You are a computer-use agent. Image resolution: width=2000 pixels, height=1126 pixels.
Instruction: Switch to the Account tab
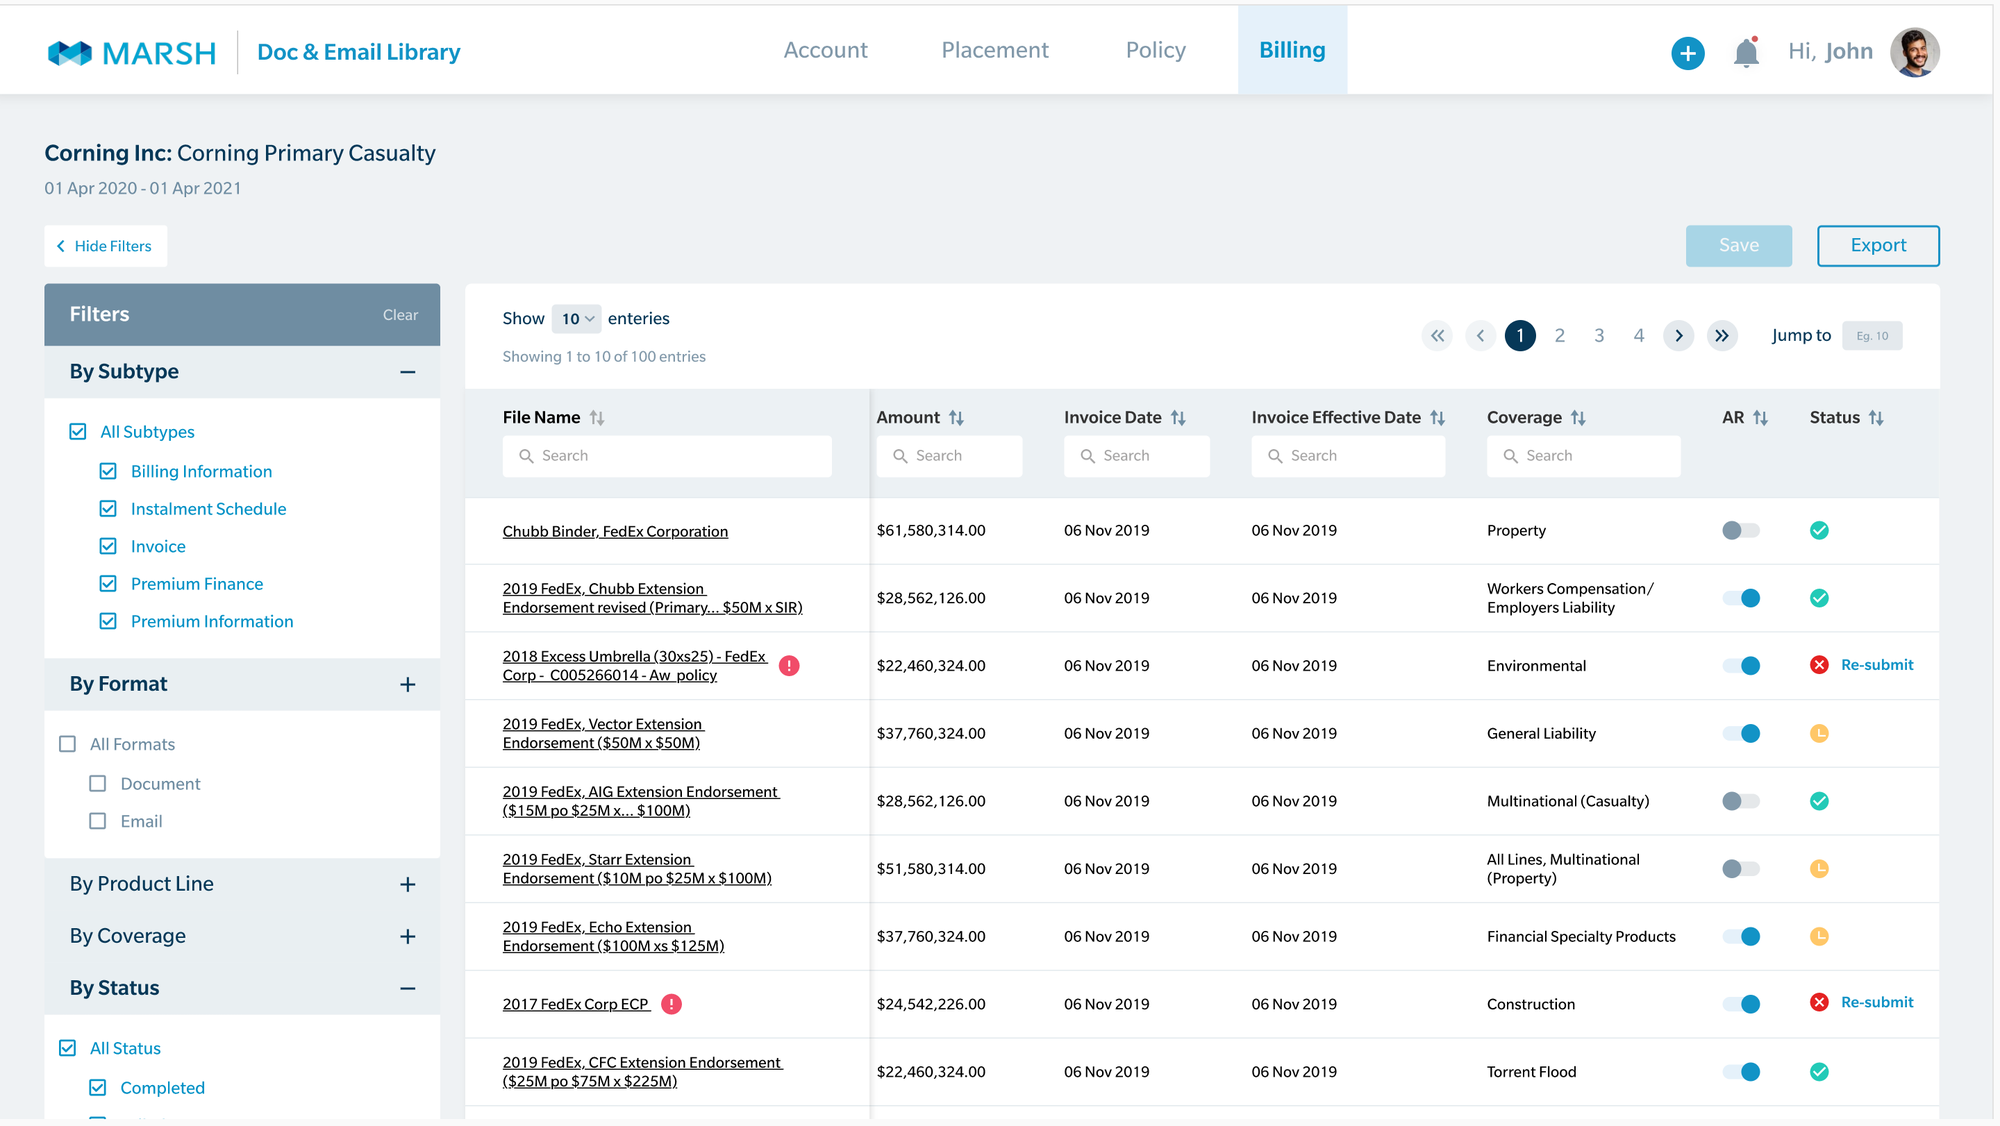(825, 50)
